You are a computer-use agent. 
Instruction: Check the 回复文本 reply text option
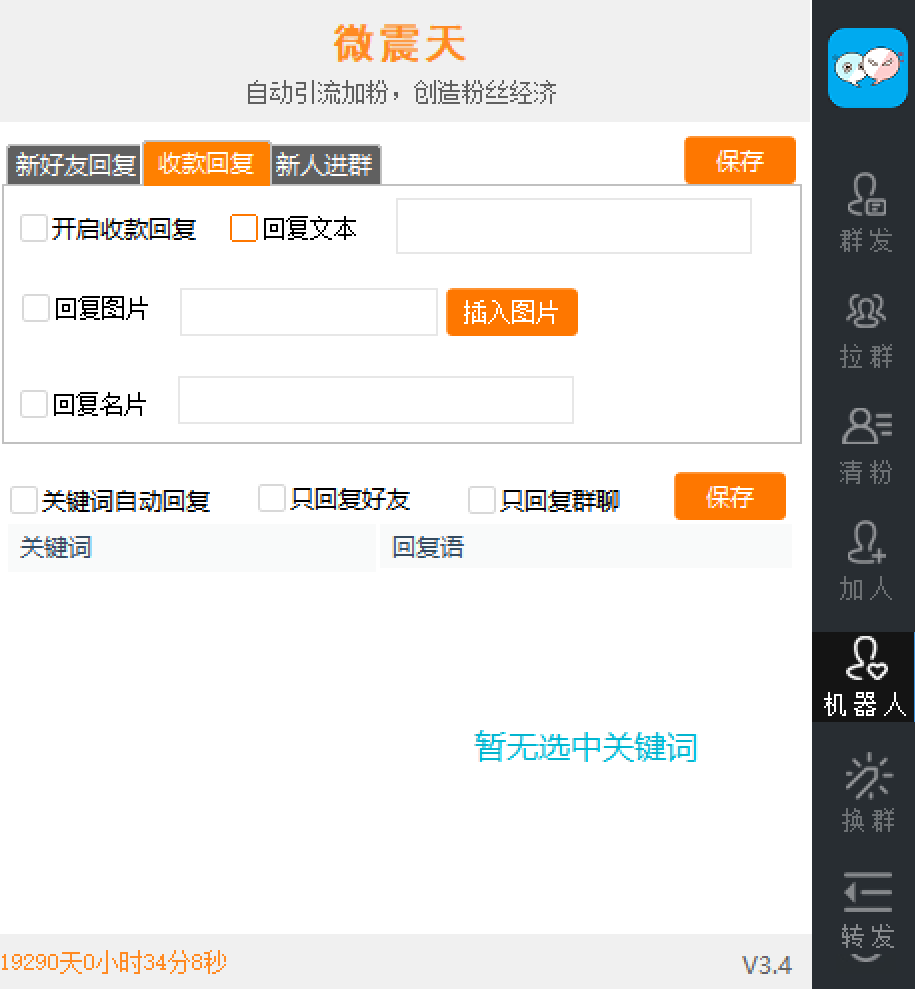tap(243, 227)
